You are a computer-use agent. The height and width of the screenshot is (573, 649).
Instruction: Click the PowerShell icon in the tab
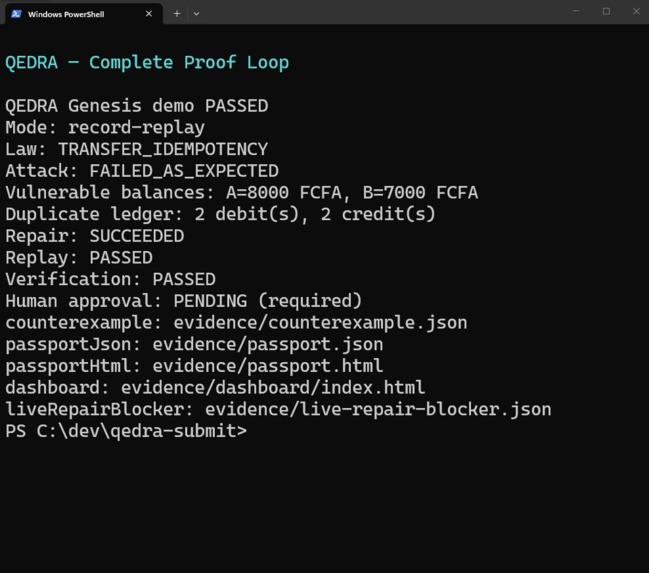[17, 14]
